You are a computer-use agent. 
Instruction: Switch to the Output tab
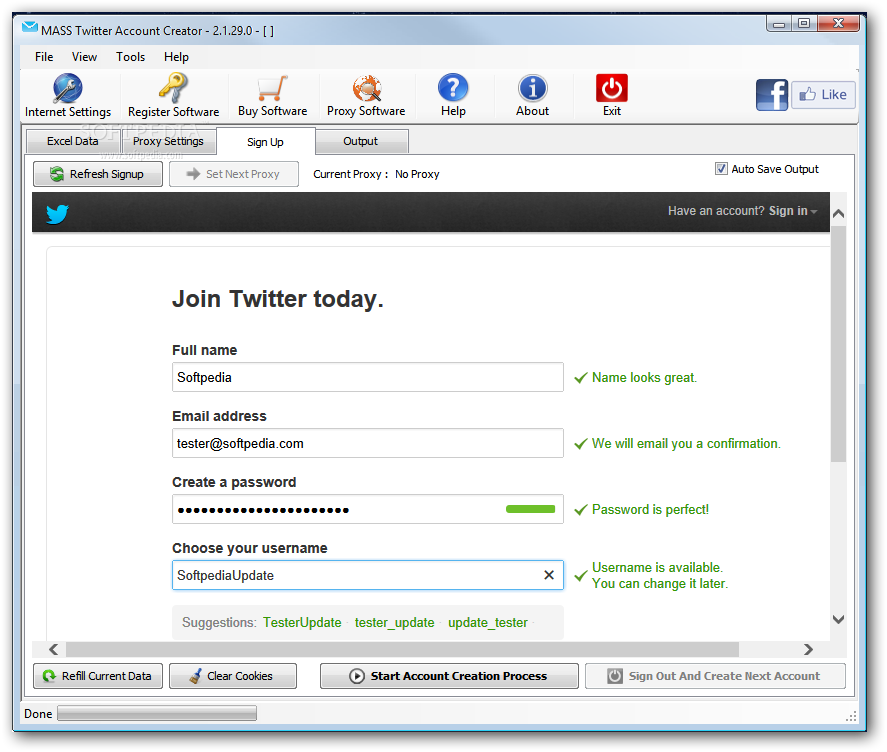(x=360, y=141)
